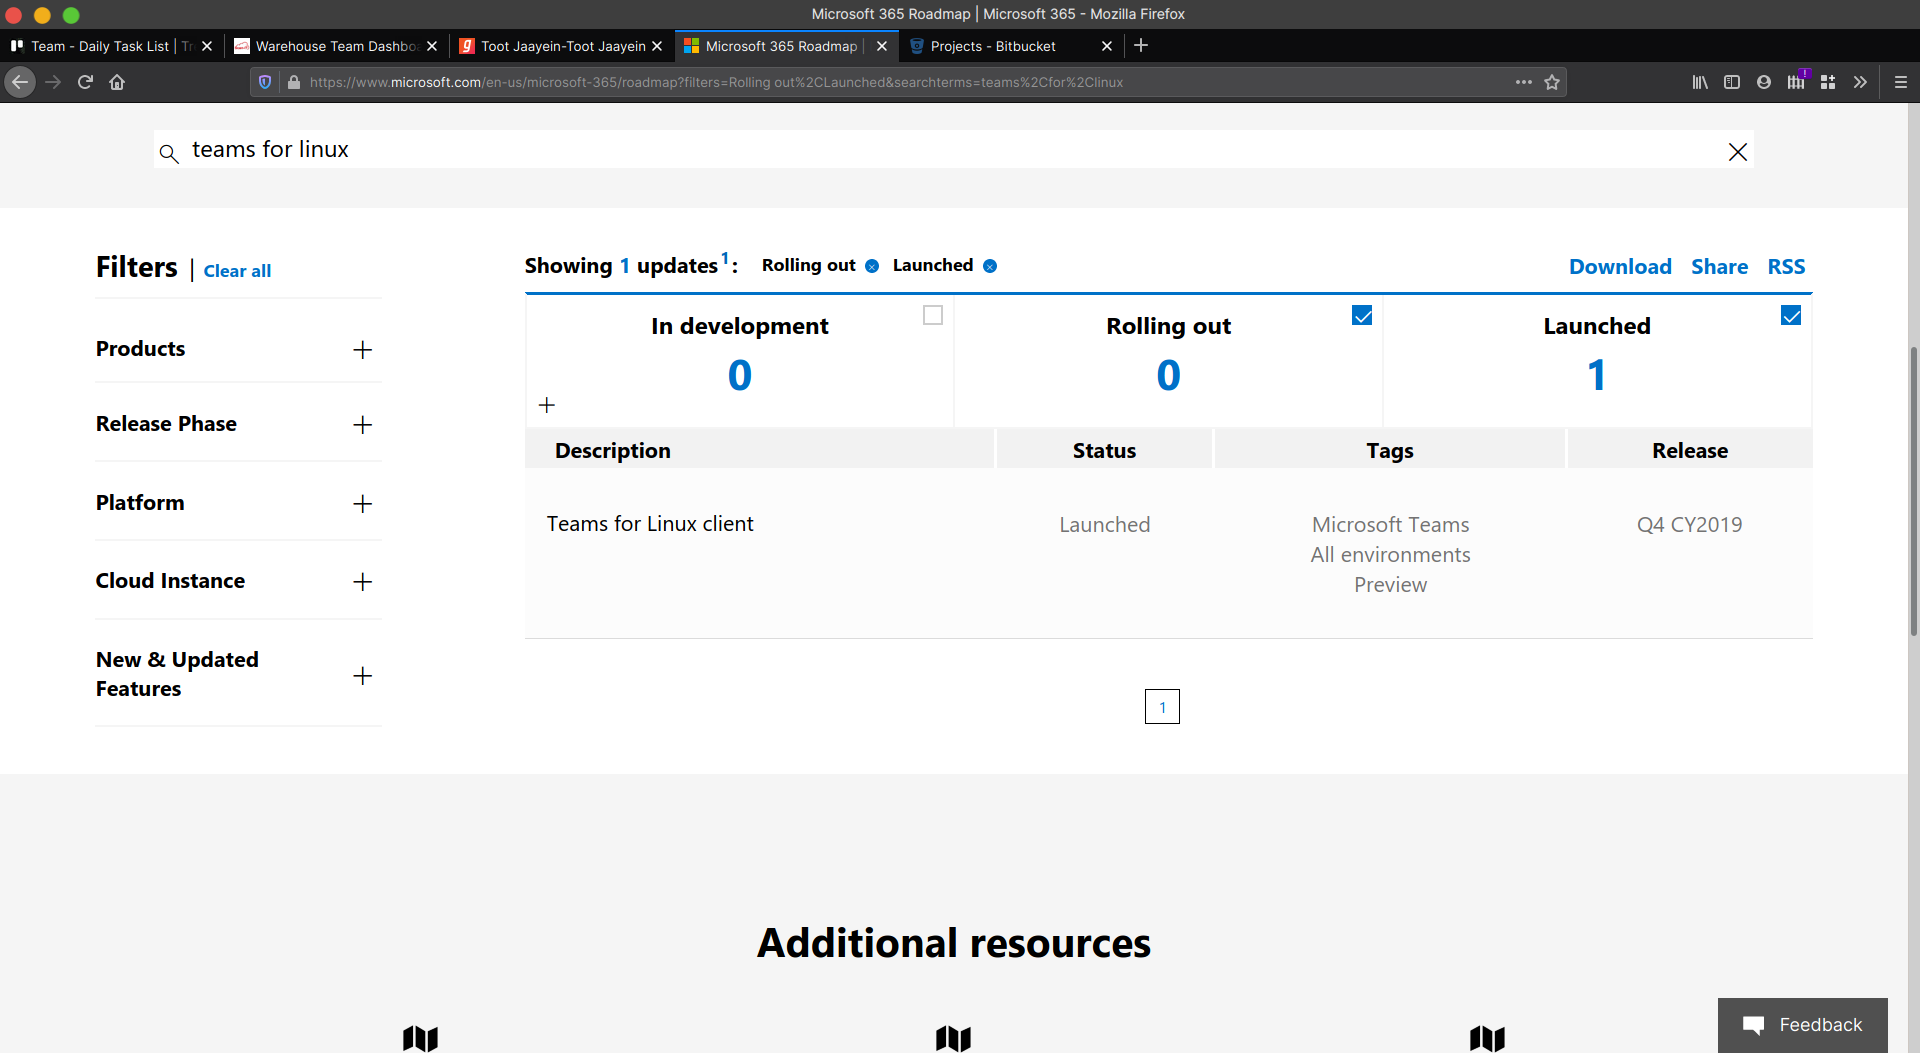Open the Firefox account icon
The width and height of the screenshot is (1920, 1053).
pos(1764,82)
